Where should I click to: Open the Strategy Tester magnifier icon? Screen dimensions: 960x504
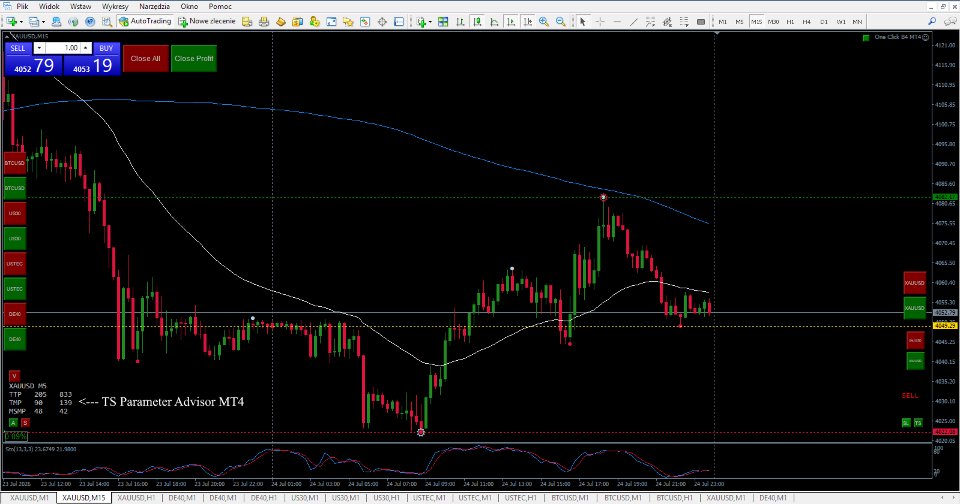tap(107, 21)
